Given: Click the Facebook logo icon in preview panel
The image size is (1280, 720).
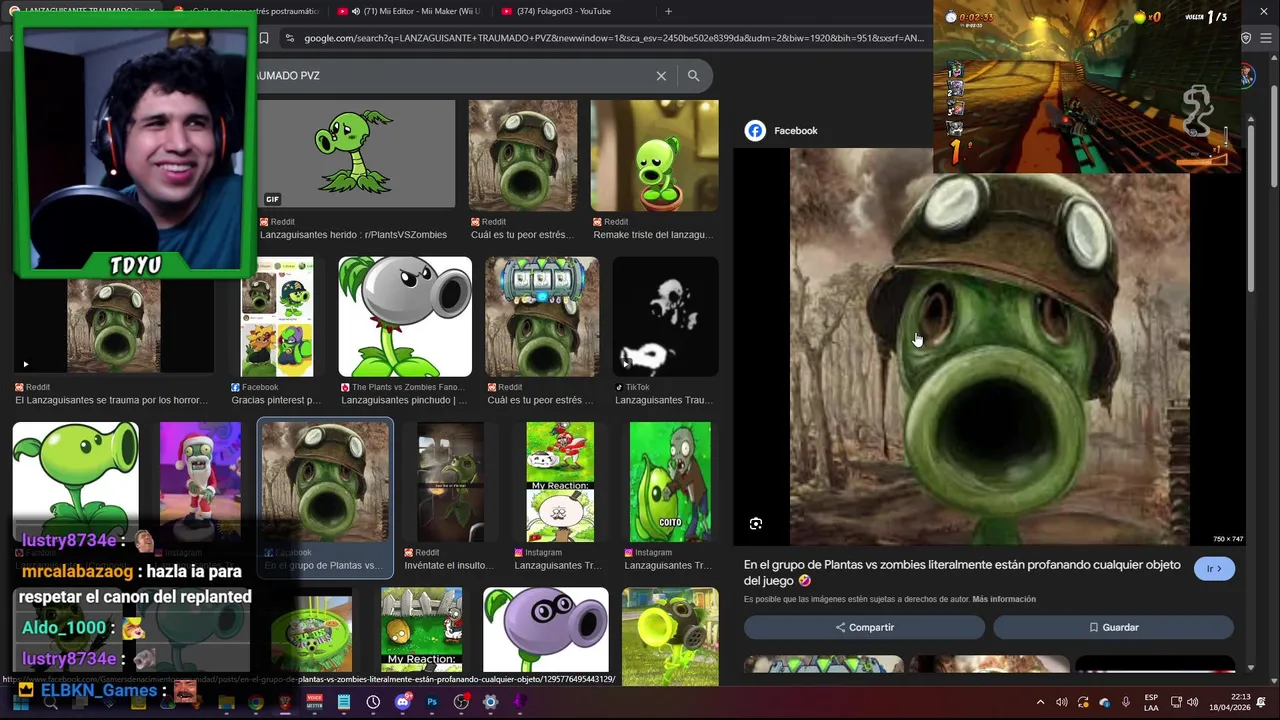Looking at the screenshot, I should 755,131.
